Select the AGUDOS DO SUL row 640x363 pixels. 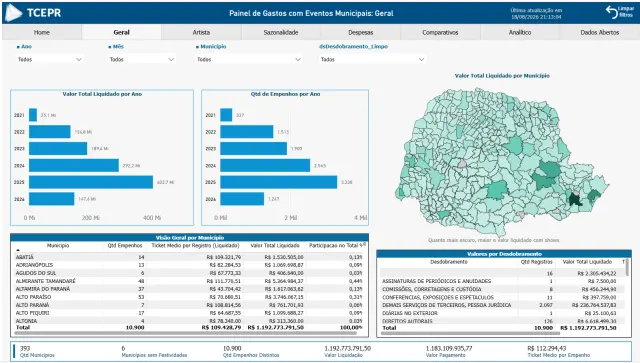189,273
